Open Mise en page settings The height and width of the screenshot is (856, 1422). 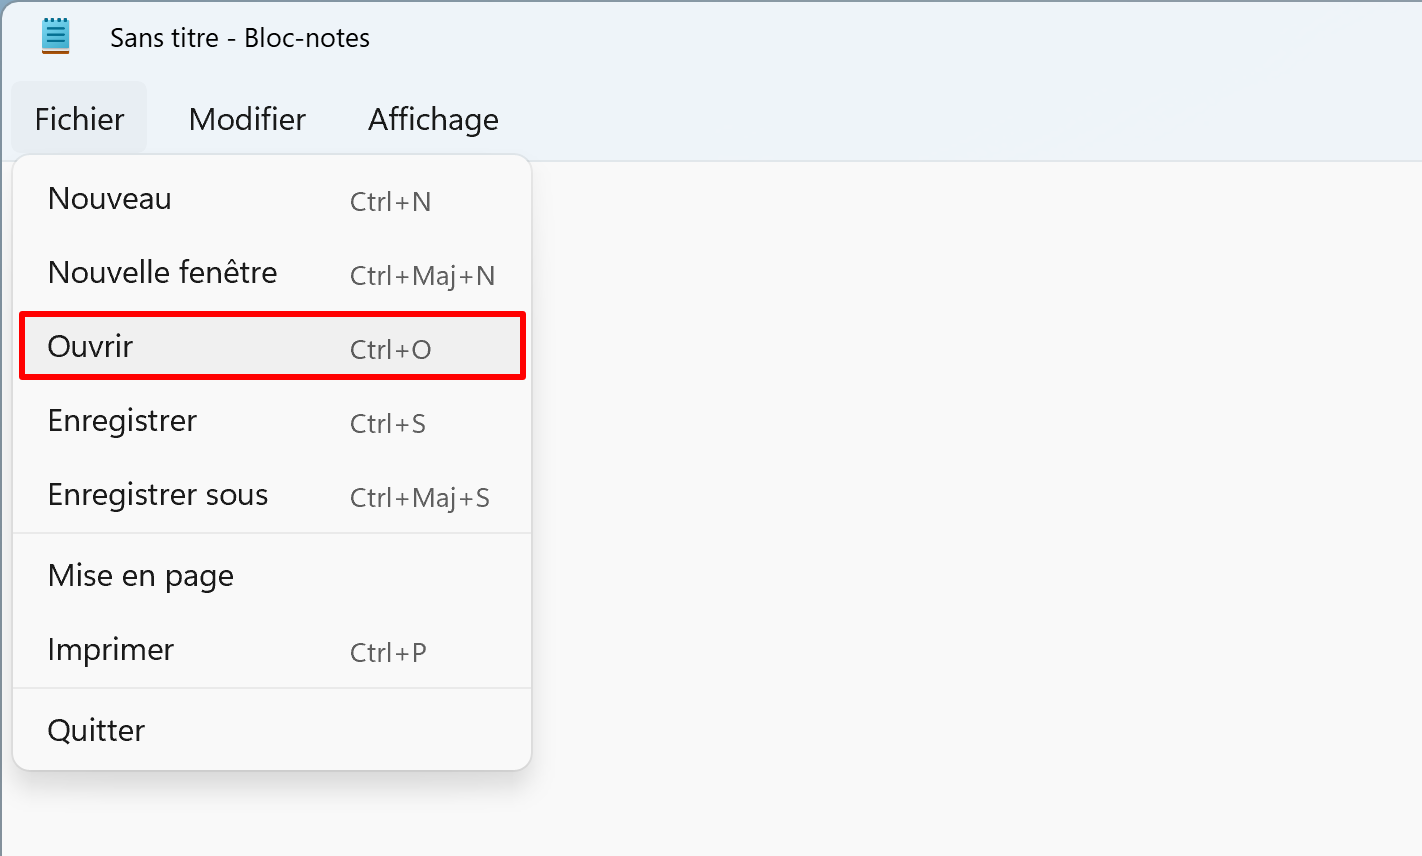click(272, 576)
